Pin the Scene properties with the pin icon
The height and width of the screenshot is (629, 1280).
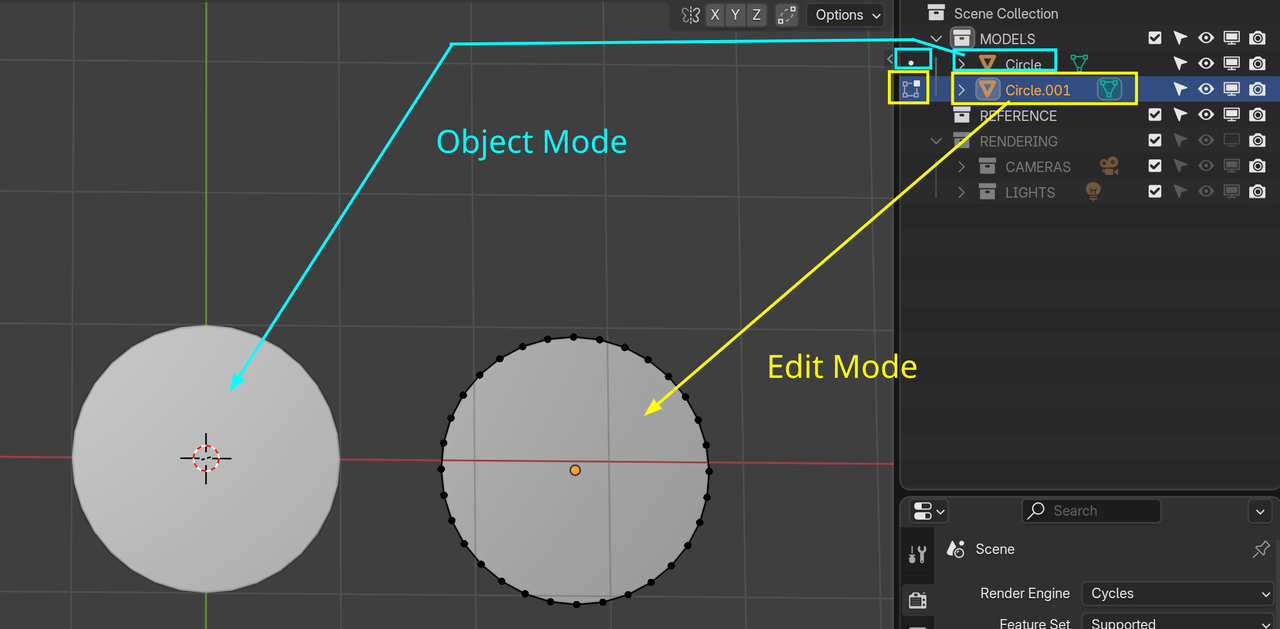click(x=1260, y=549)
